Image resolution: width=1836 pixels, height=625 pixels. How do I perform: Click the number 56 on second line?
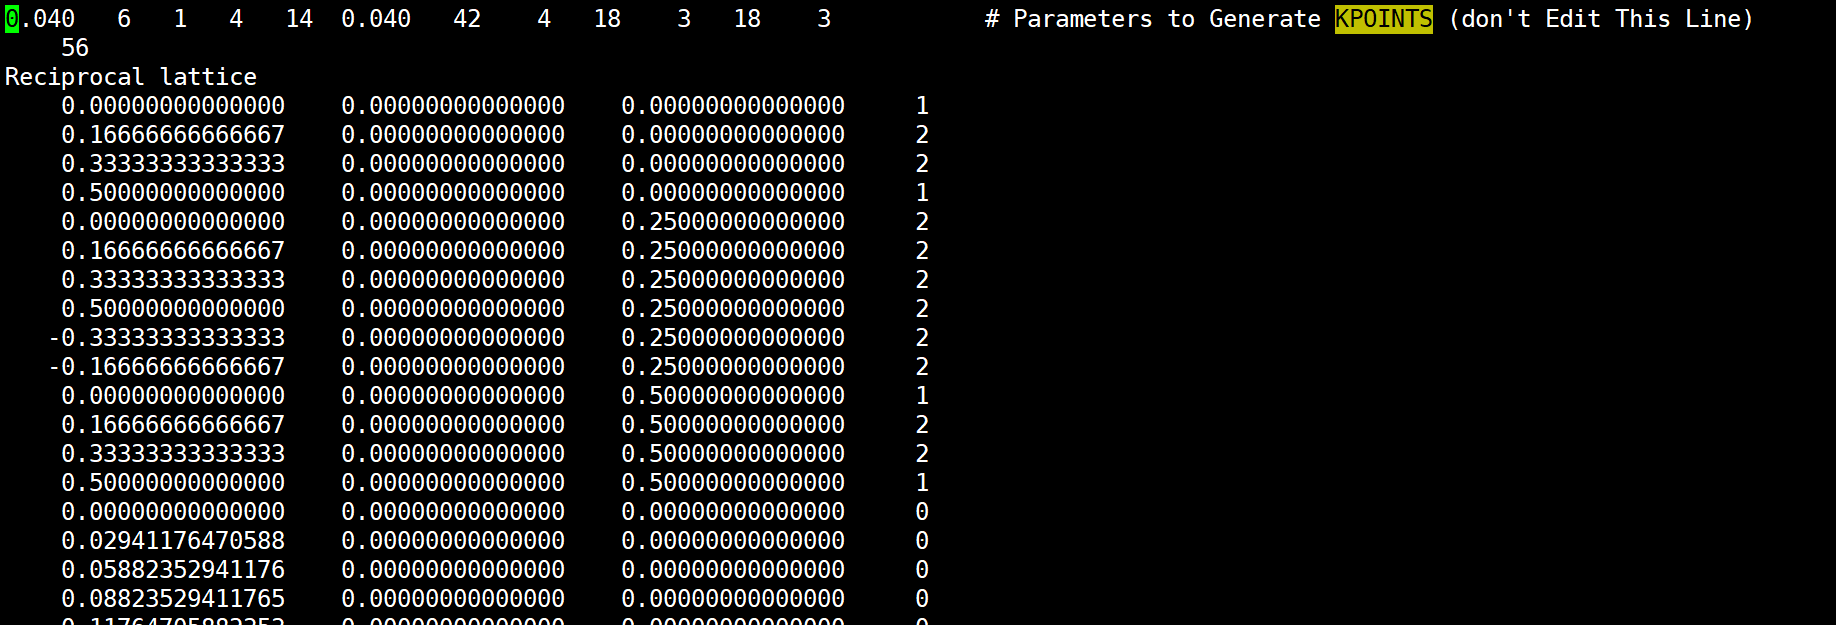pyautogui.click(x=75, y=48)
